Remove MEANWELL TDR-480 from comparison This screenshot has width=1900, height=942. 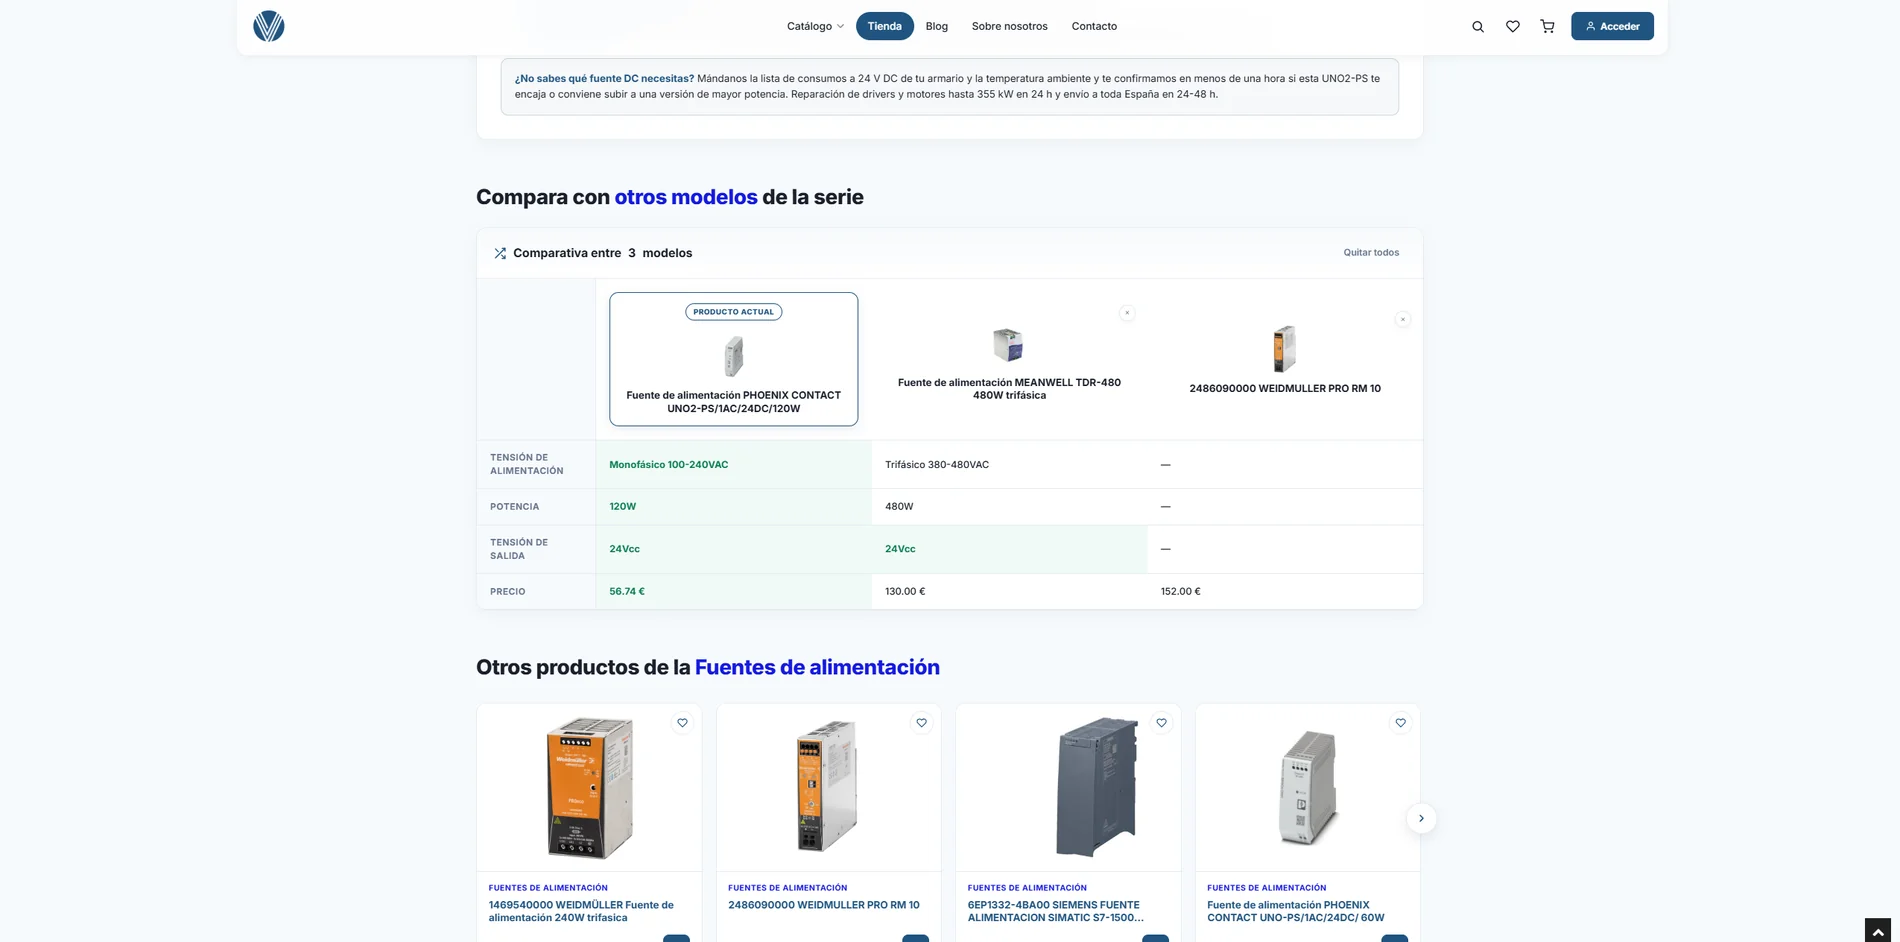1127,313
